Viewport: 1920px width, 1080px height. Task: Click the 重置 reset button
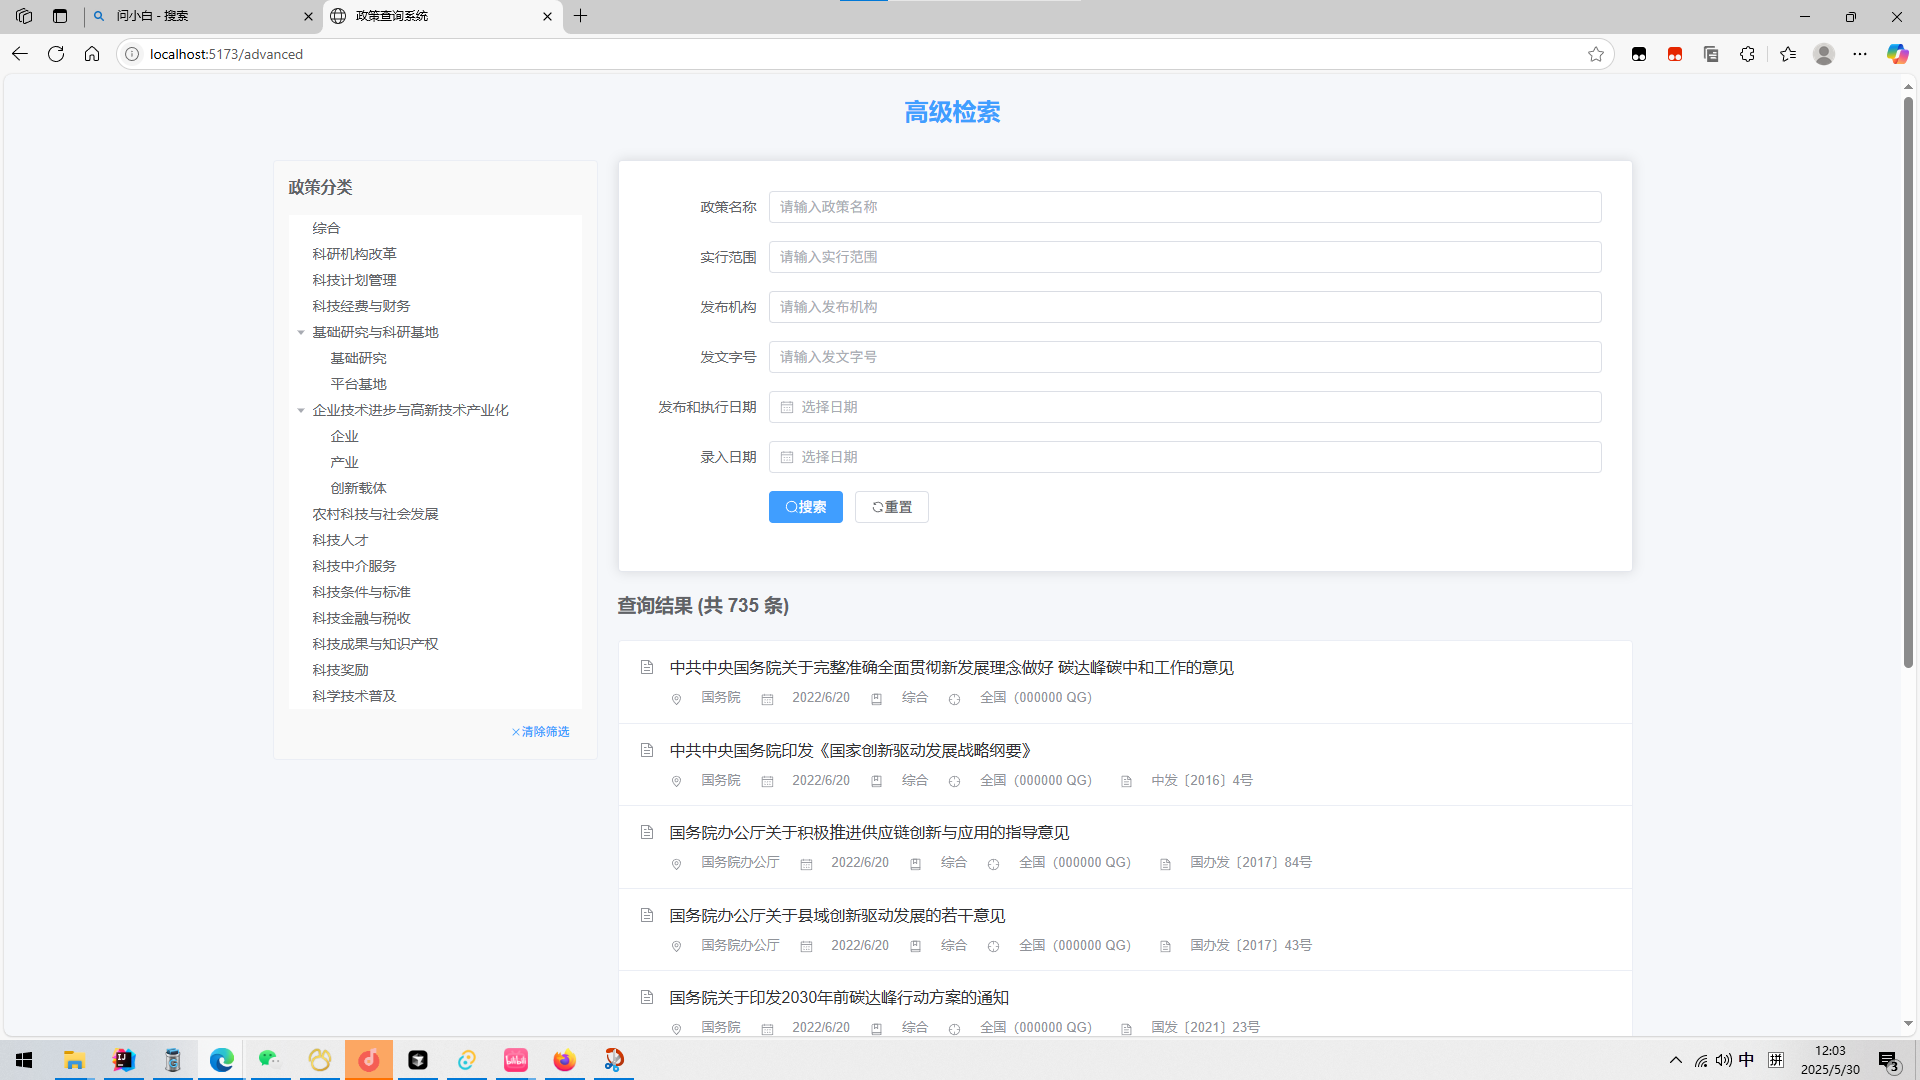pyautogui.click(x=891, y=507)
